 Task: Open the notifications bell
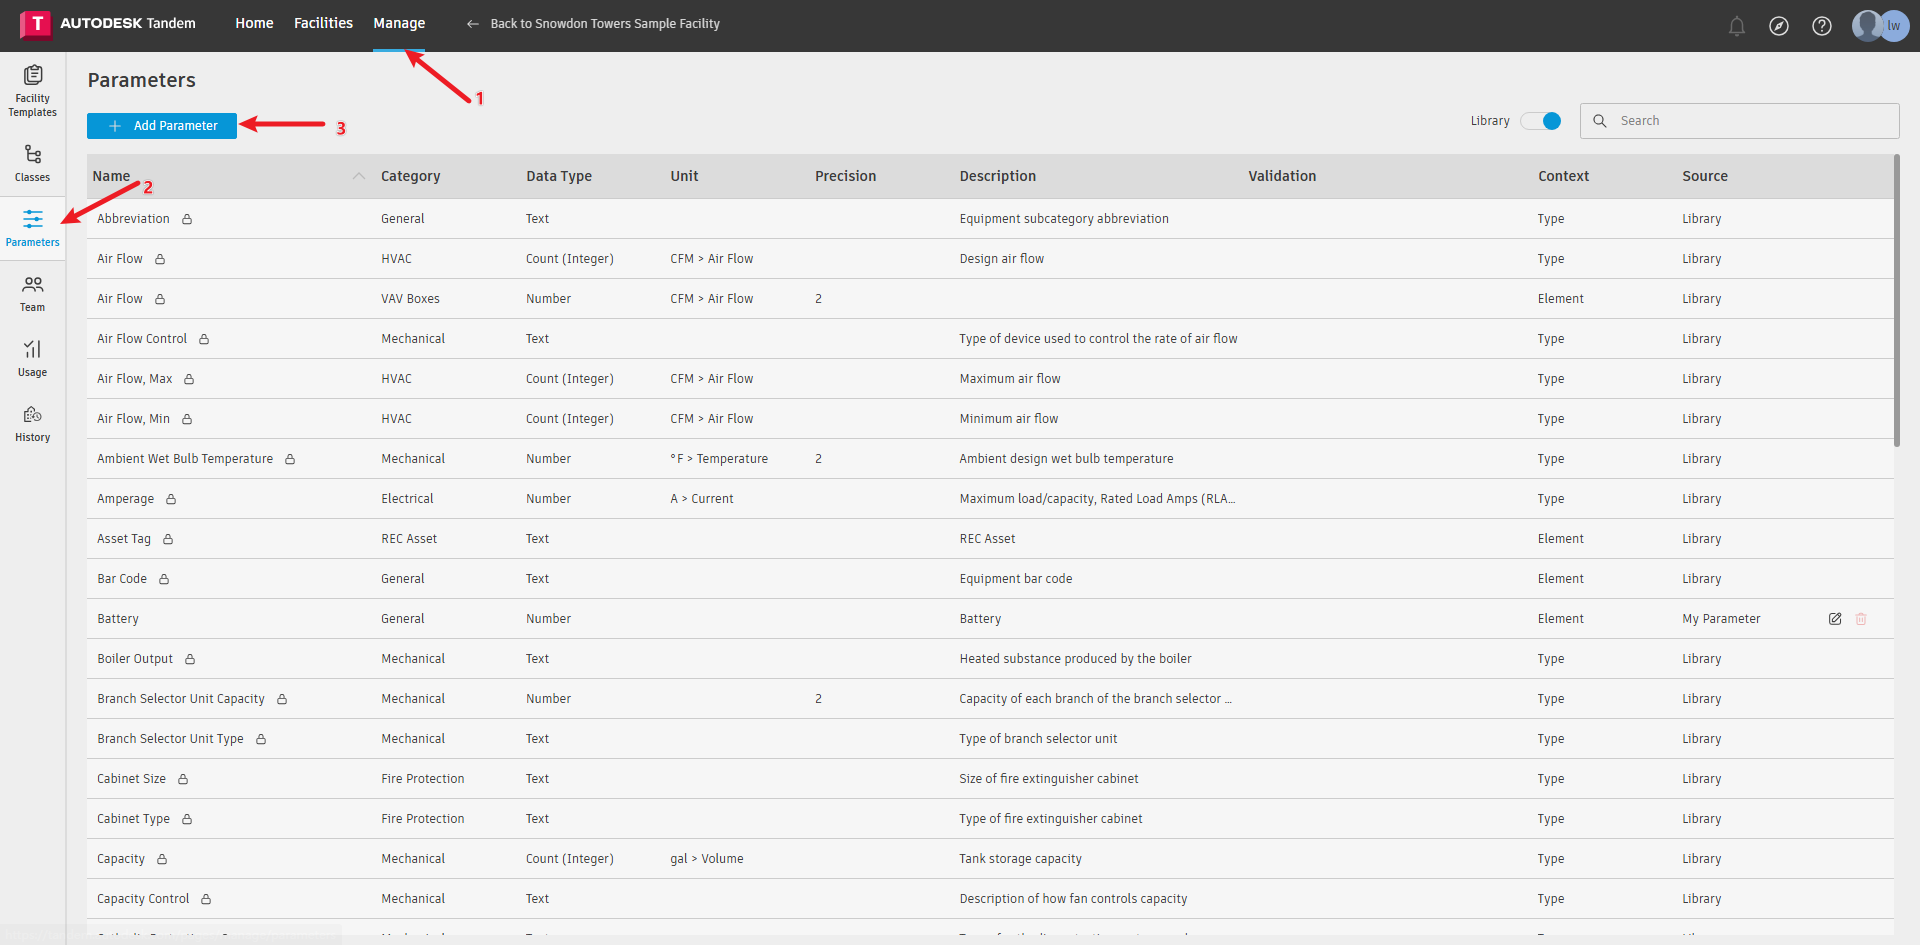pyautogui.click(x=1737, y=27)
